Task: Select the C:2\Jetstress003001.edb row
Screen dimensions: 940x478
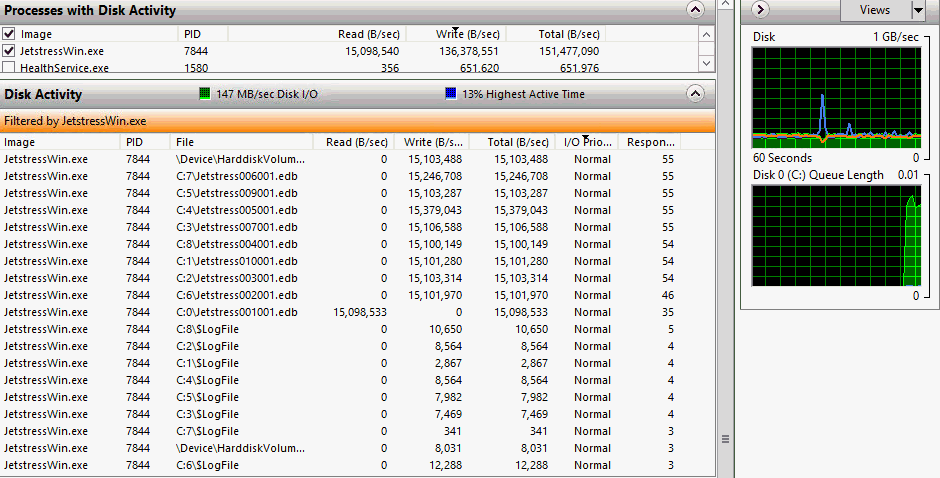Action: (x=358, y=278)
